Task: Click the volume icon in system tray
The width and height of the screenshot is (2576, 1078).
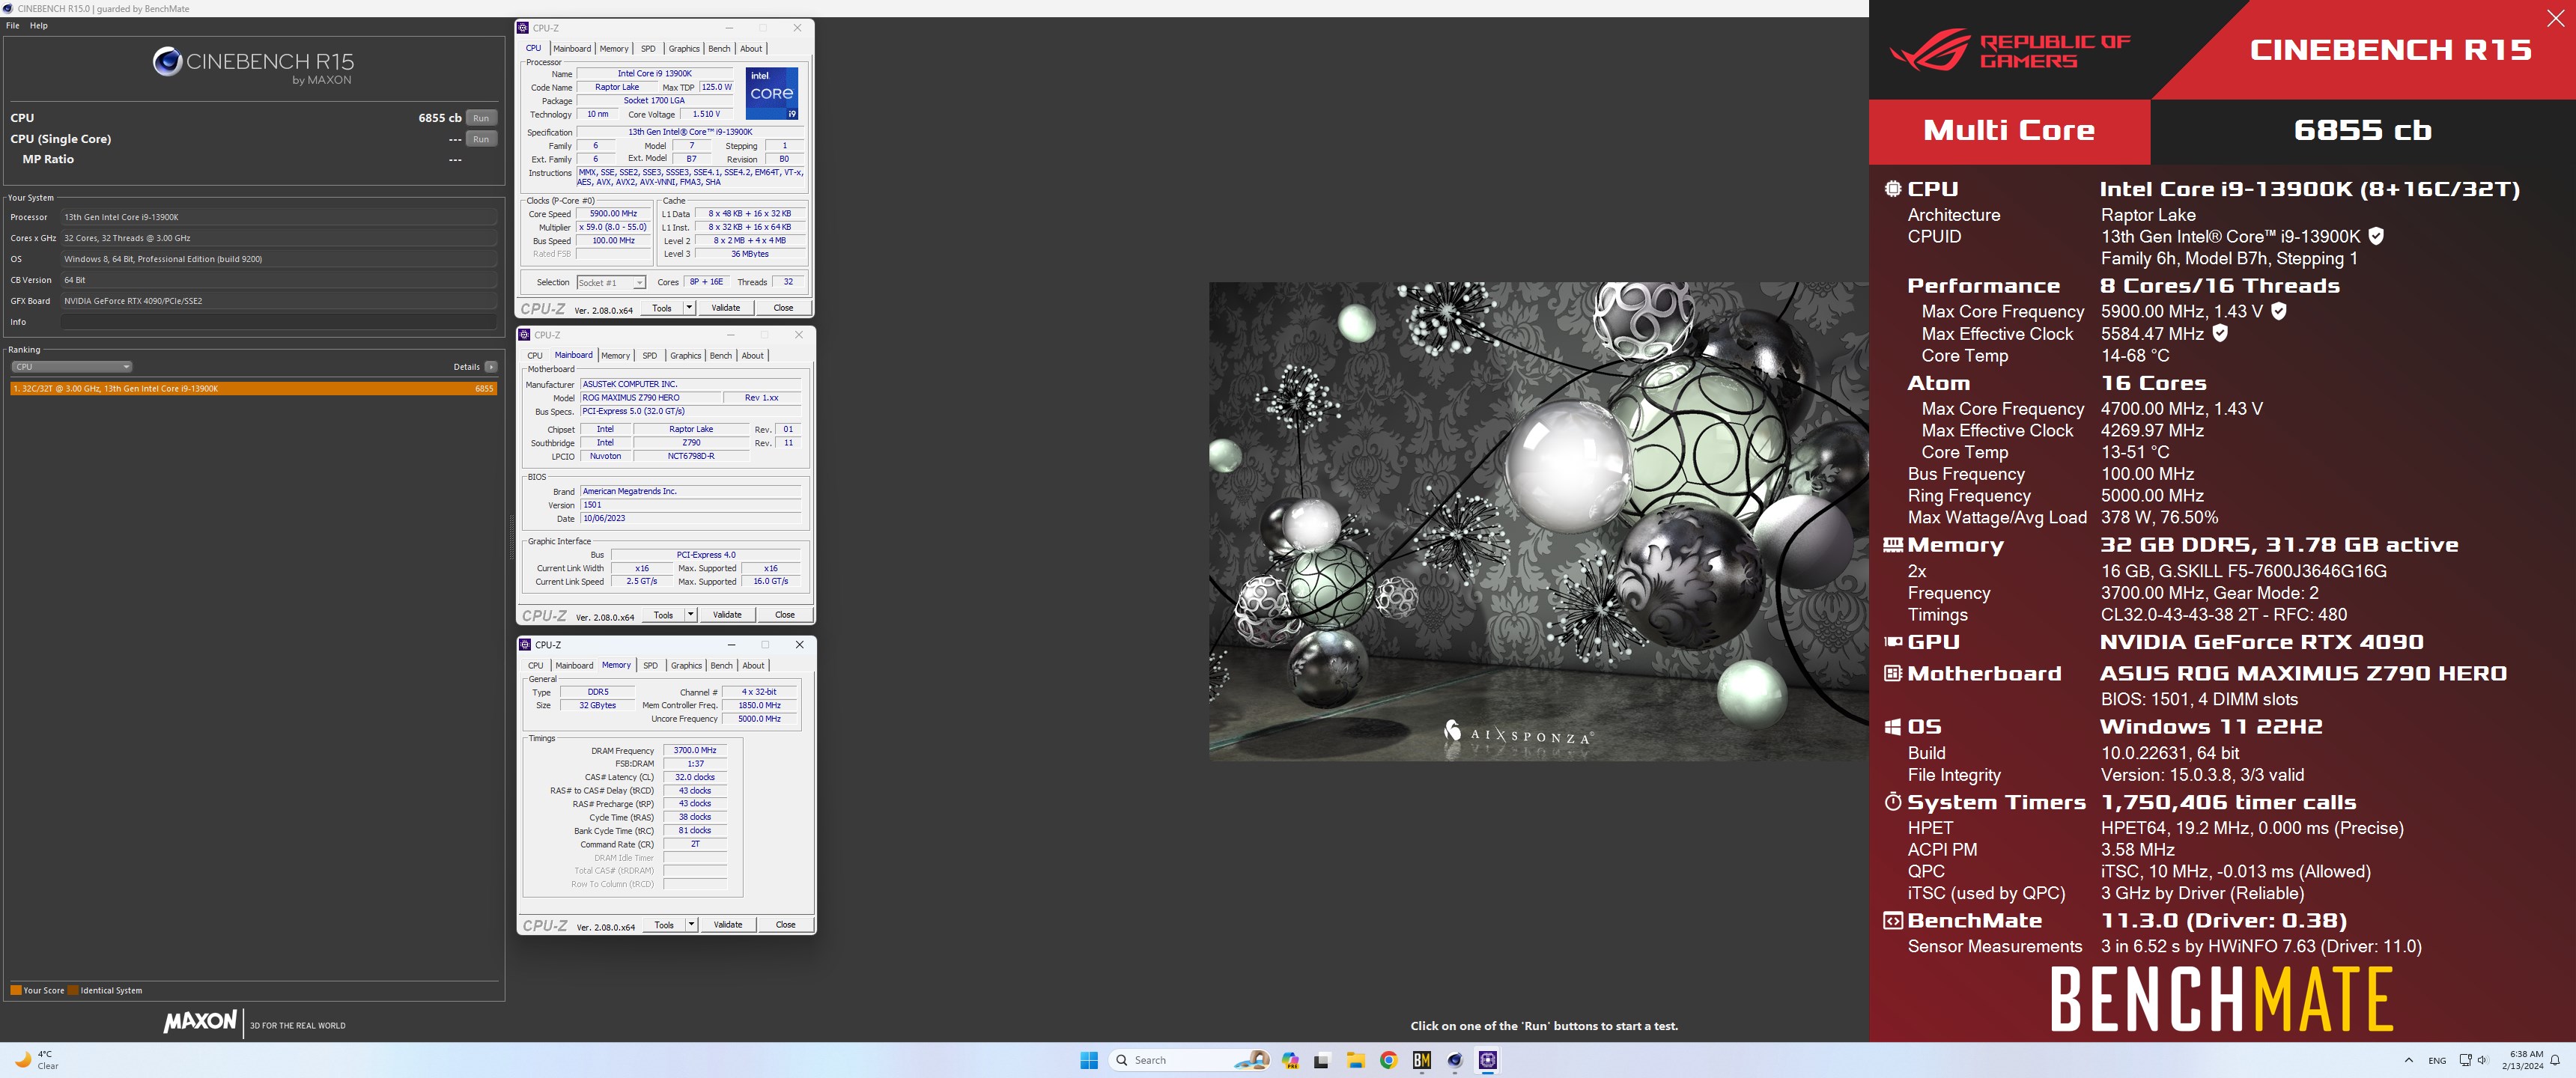Action: [2482, 1060]
